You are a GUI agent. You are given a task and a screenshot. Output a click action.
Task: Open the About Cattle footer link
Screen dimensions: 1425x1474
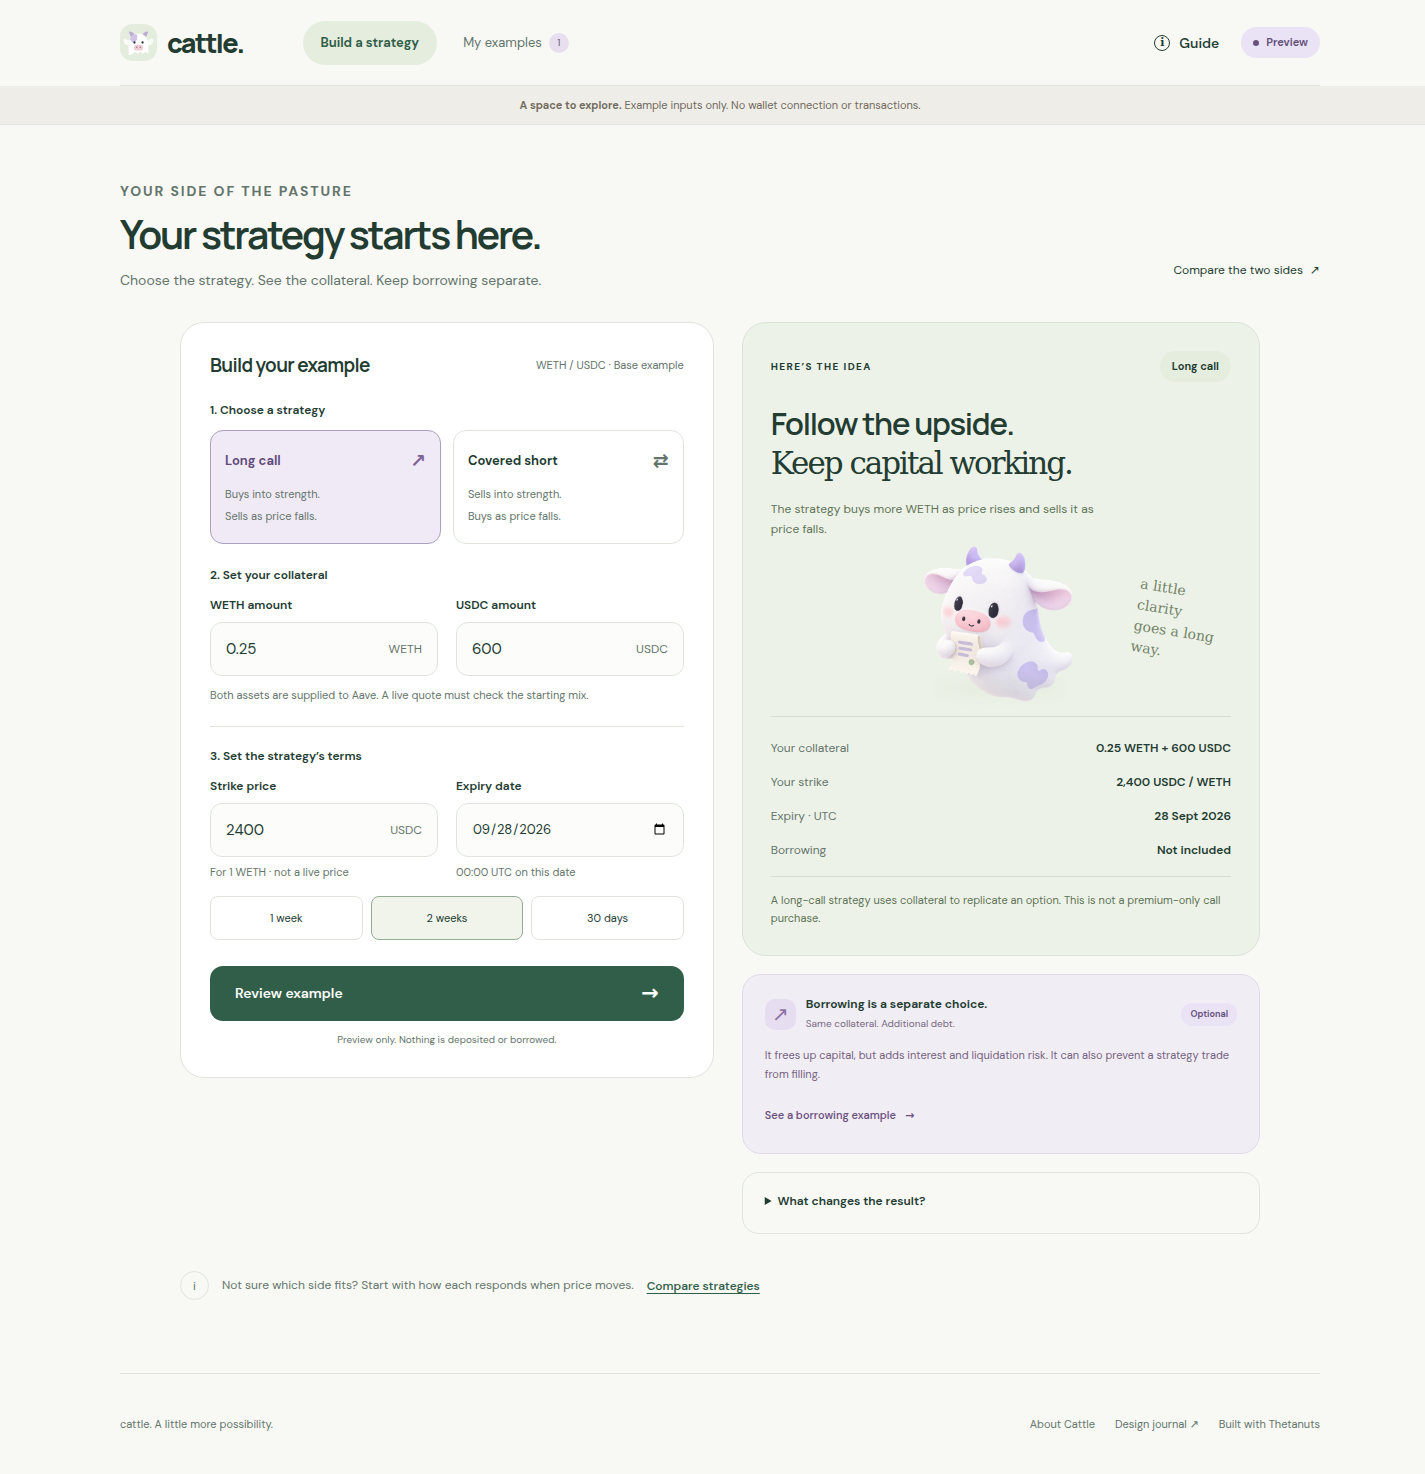click(x=1062, y=1424)
